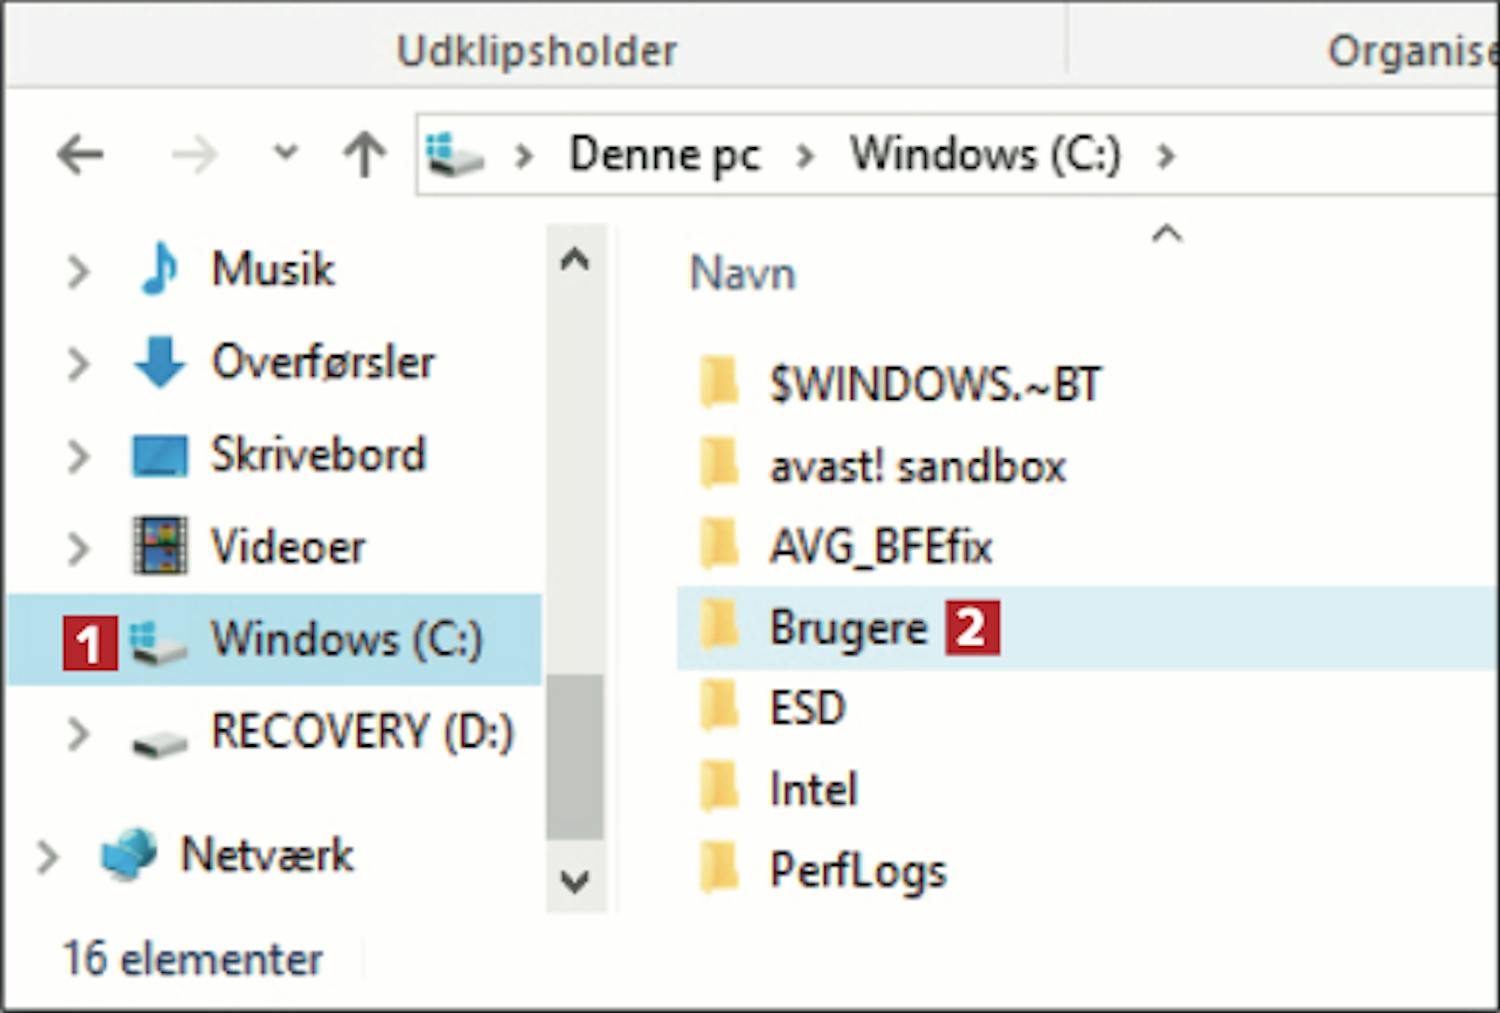Image resolution: width=1500 pixels, height=1013 pixels.
Task: Expand the Netværk tree node
Action: (x=46, y=857)
